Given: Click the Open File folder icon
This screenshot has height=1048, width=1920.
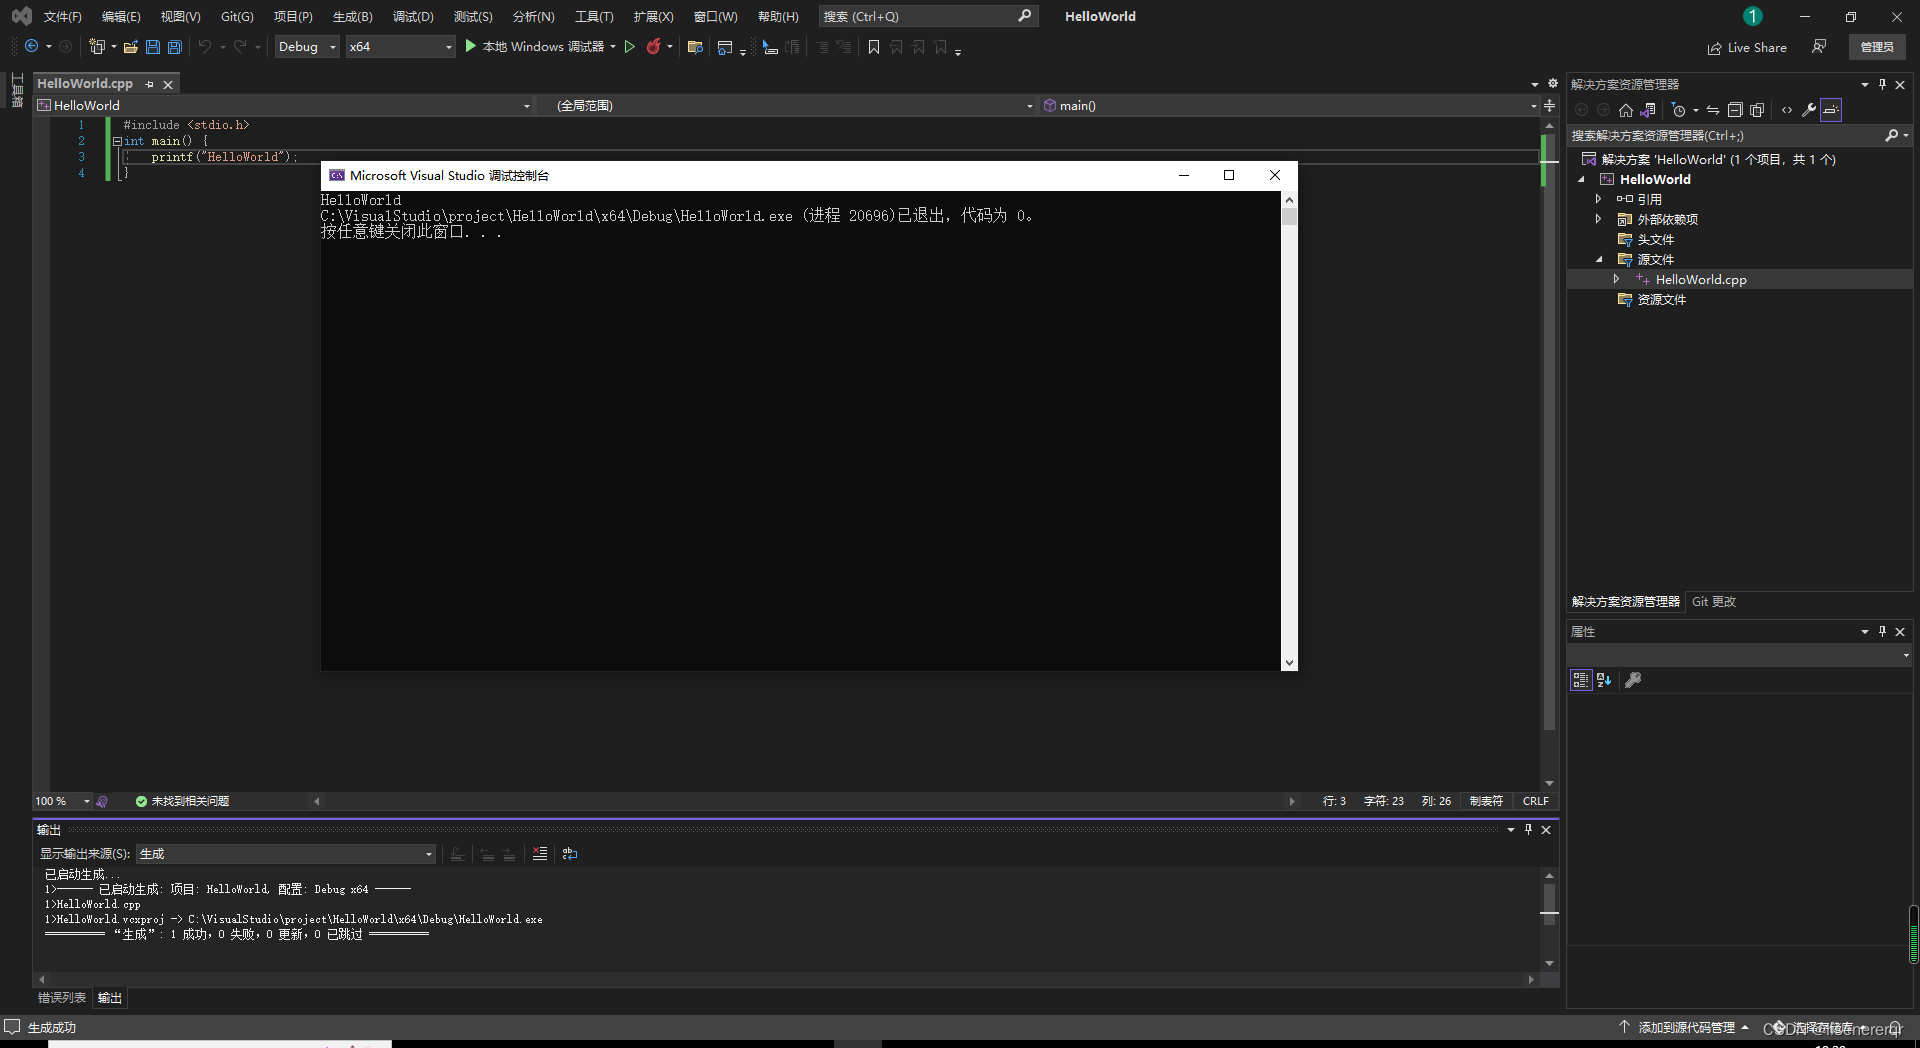Looking at the screenshot, I should coord(130,46).
